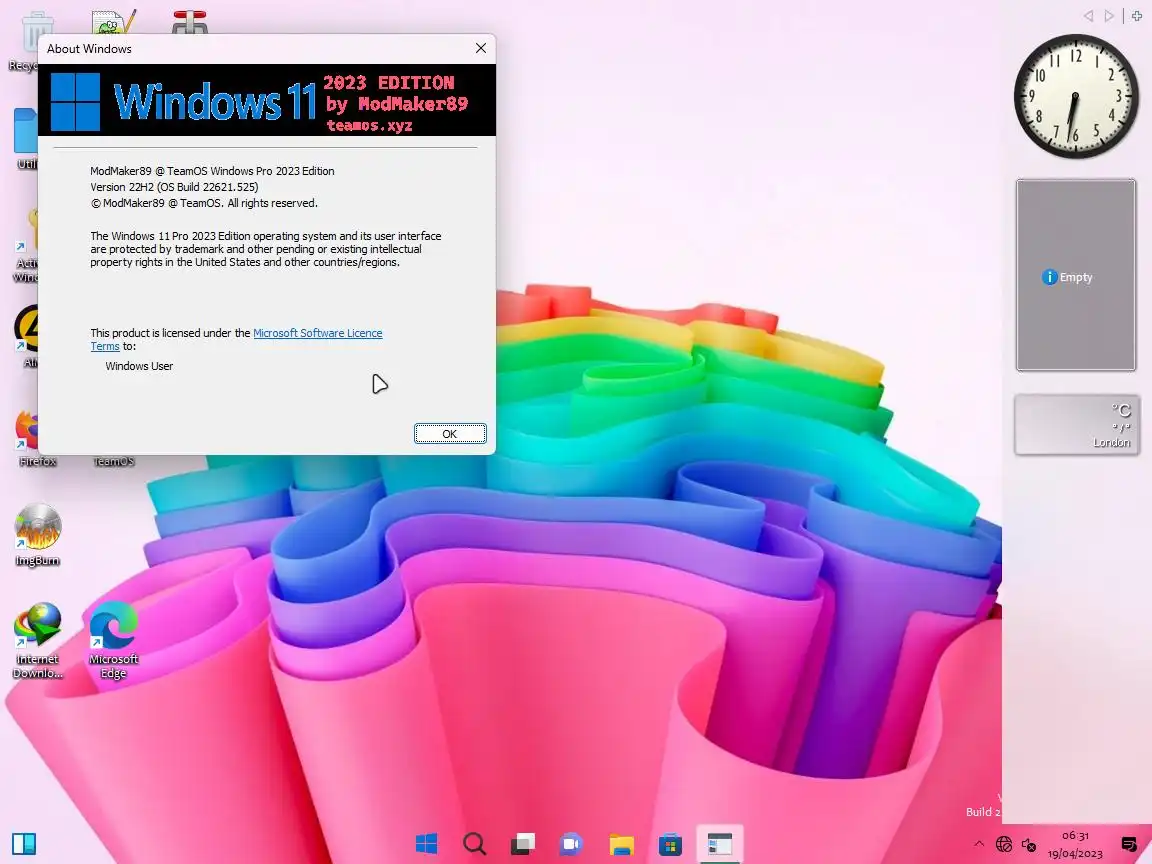Open the Widgets panel from the taskbar
Screen dimensions: 1152x864
pos(24,843)
